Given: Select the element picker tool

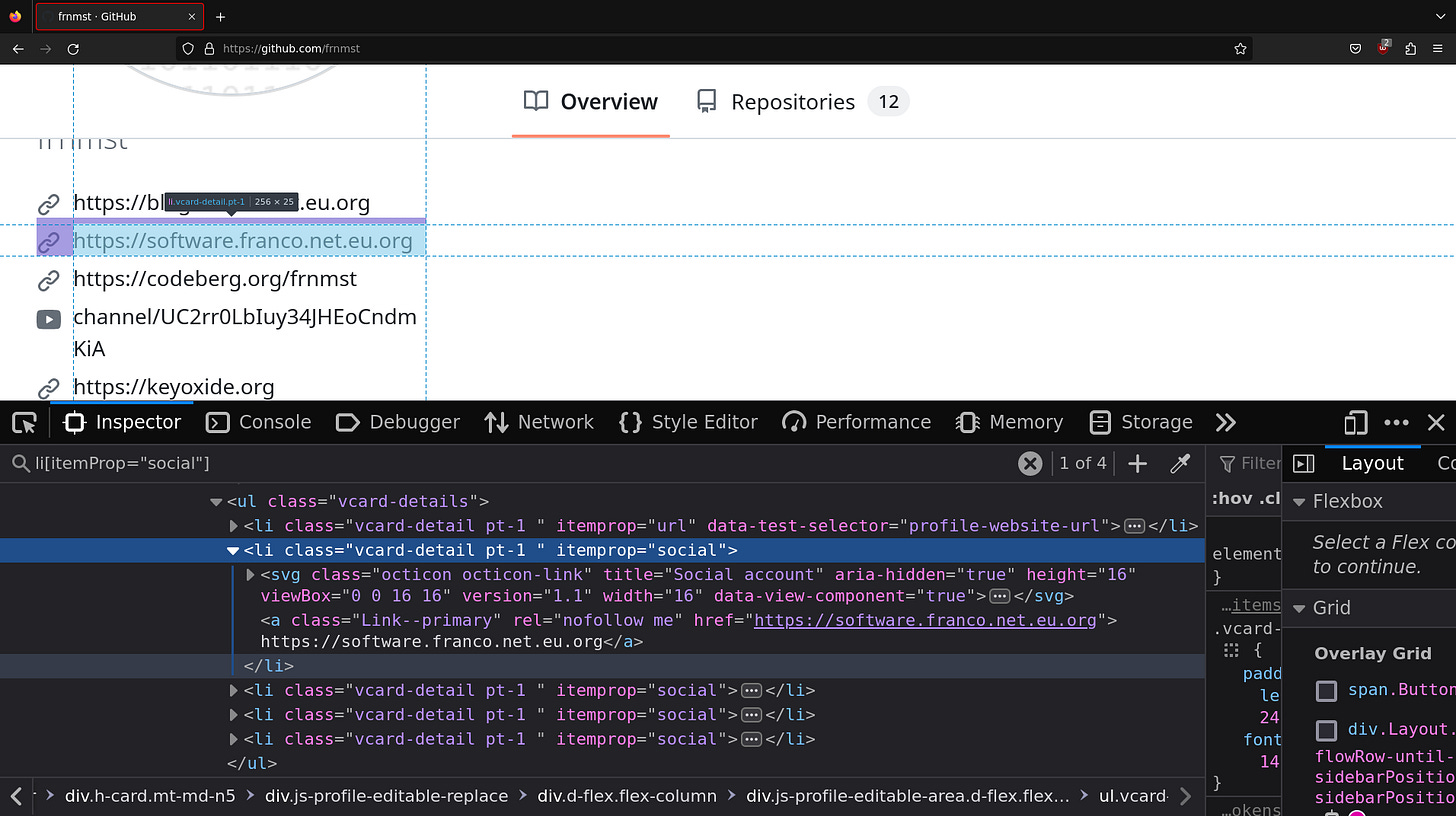Looking at the screenshot, I should tap(24, 422).
